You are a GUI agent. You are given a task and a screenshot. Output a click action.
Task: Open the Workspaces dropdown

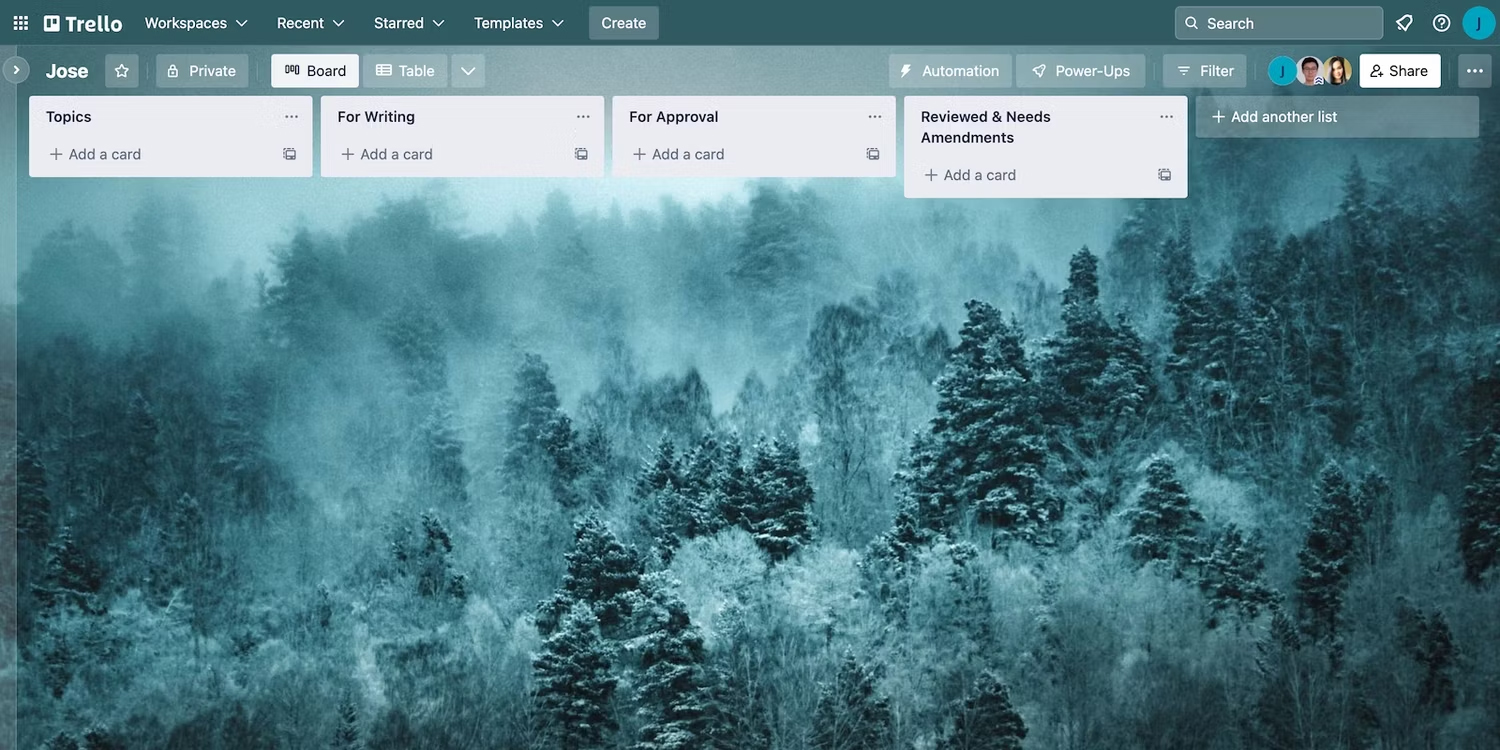(x=194, y=22)
